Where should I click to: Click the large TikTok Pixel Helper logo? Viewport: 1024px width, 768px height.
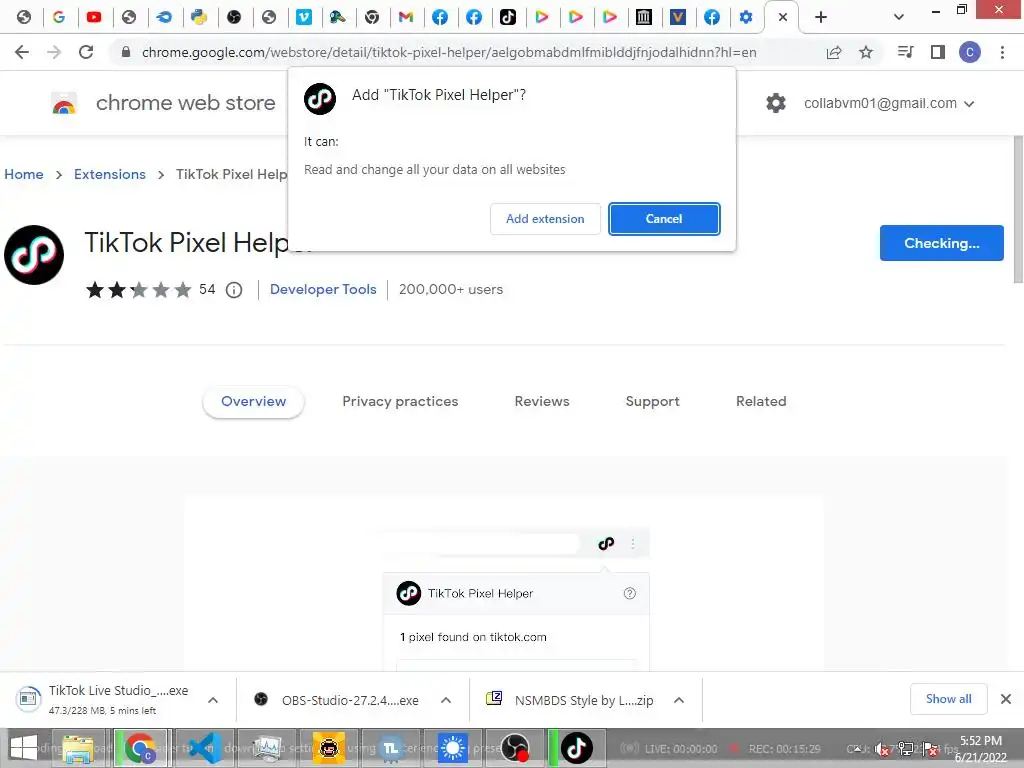tap(34, 255)
